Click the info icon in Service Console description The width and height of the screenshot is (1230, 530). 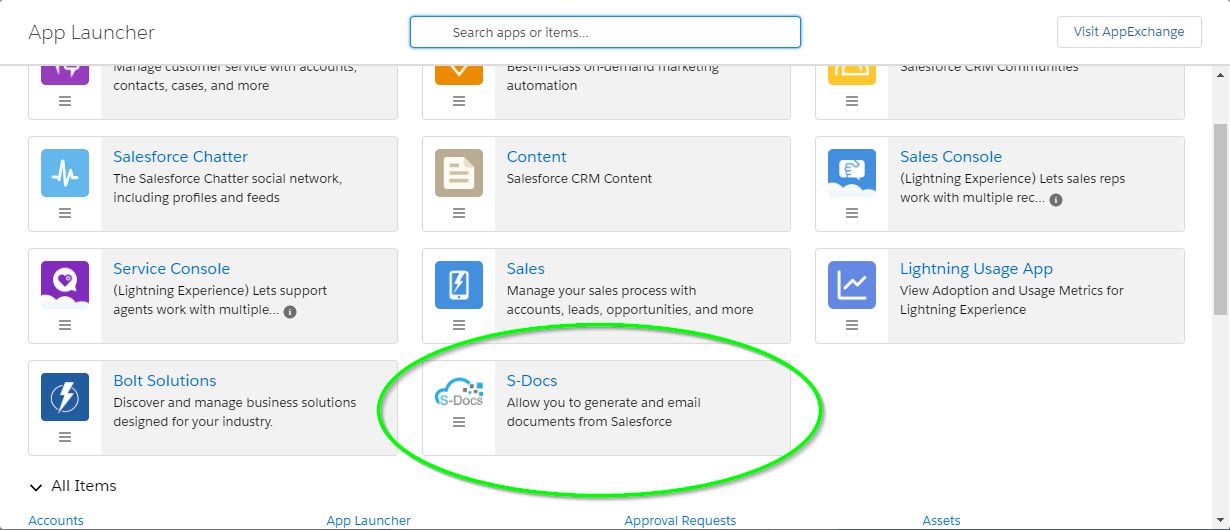point(290,311)
